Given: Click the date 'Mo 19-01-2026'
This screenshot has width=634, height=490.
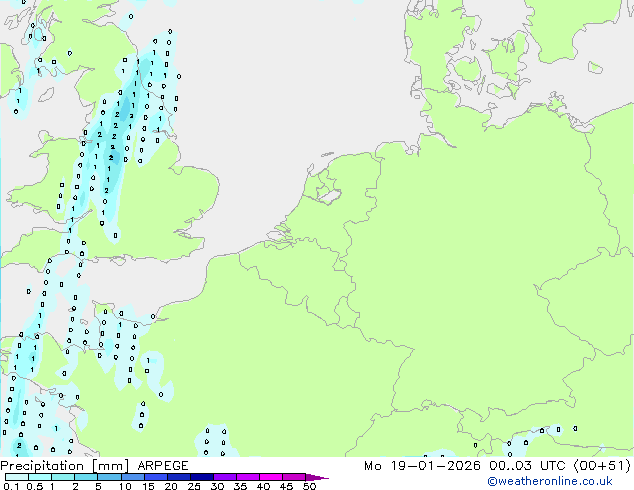Looking at the screenshot, I should click(422, 466).
